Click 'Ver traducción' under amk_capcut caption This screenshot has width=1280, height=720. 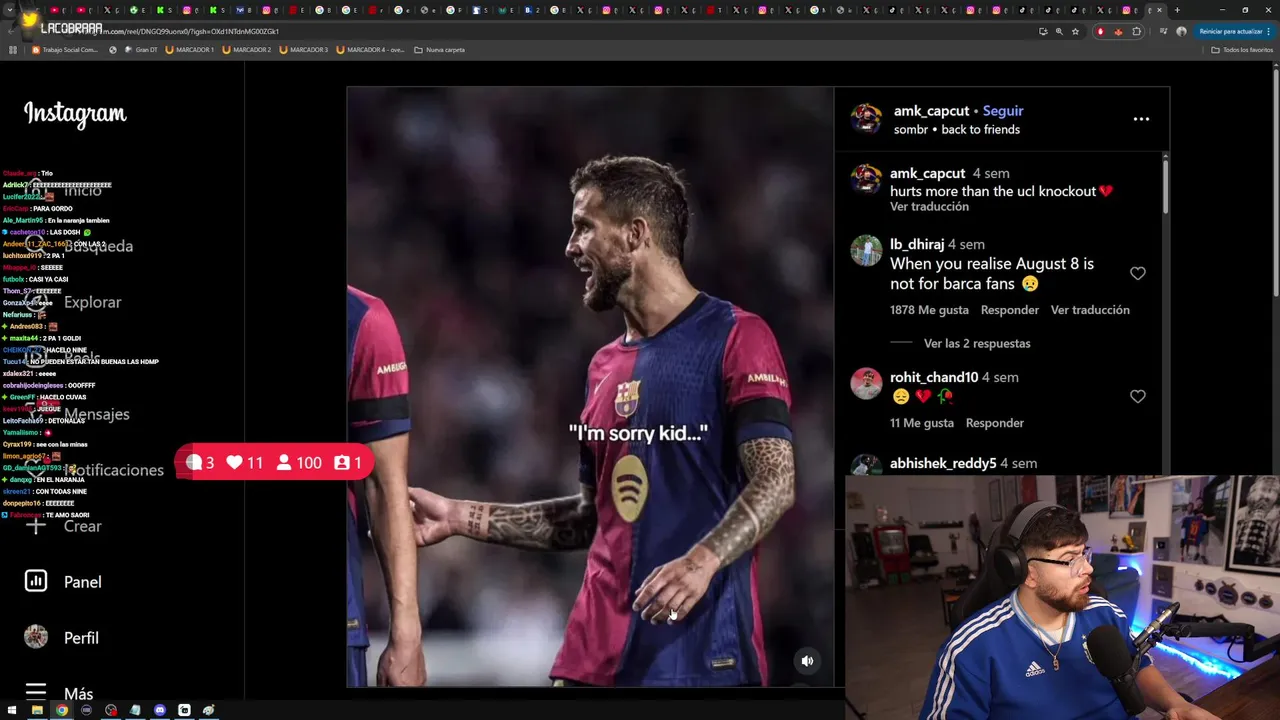pyautogui.click(x=929, y=207)
